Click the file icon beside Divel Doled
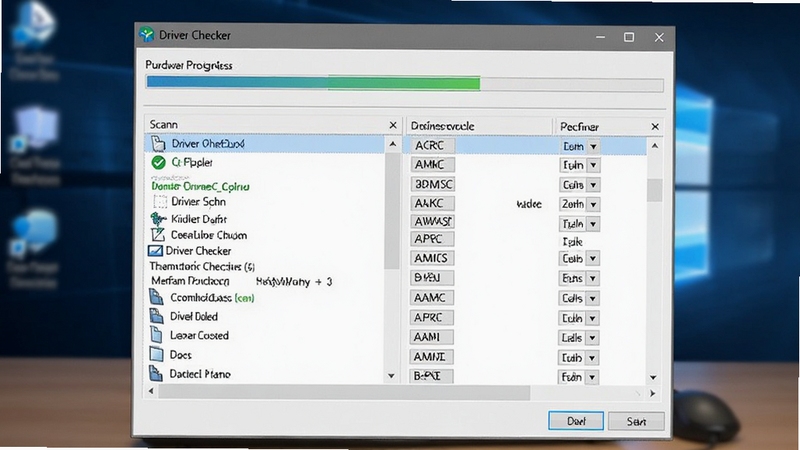The height and width of the screenshot is (450, 800). 156,316
